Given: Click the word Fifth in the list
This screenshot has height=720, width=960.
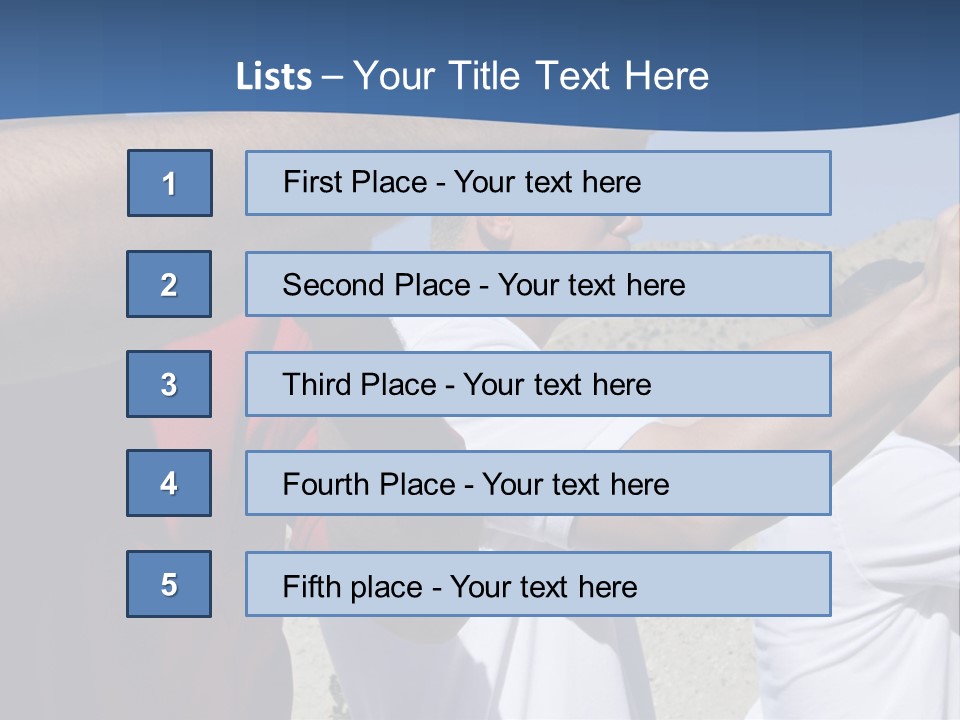Looking at the screenshot, I should tap(311, 586).
